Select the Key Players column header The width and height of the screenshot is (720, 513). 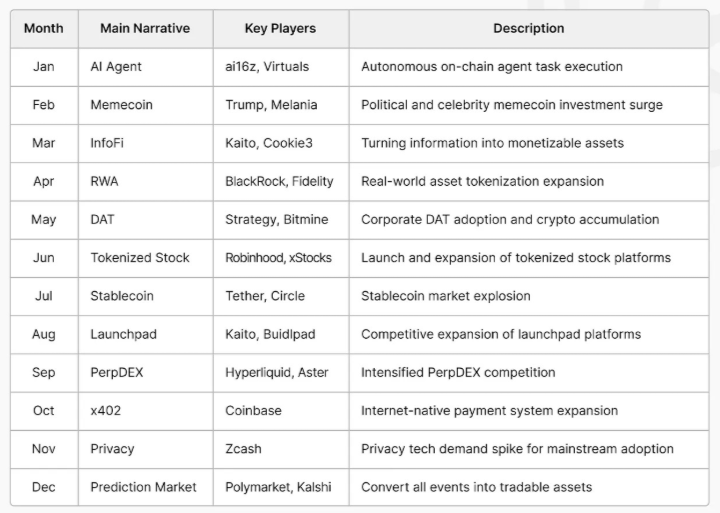click(x=280, y=28)
